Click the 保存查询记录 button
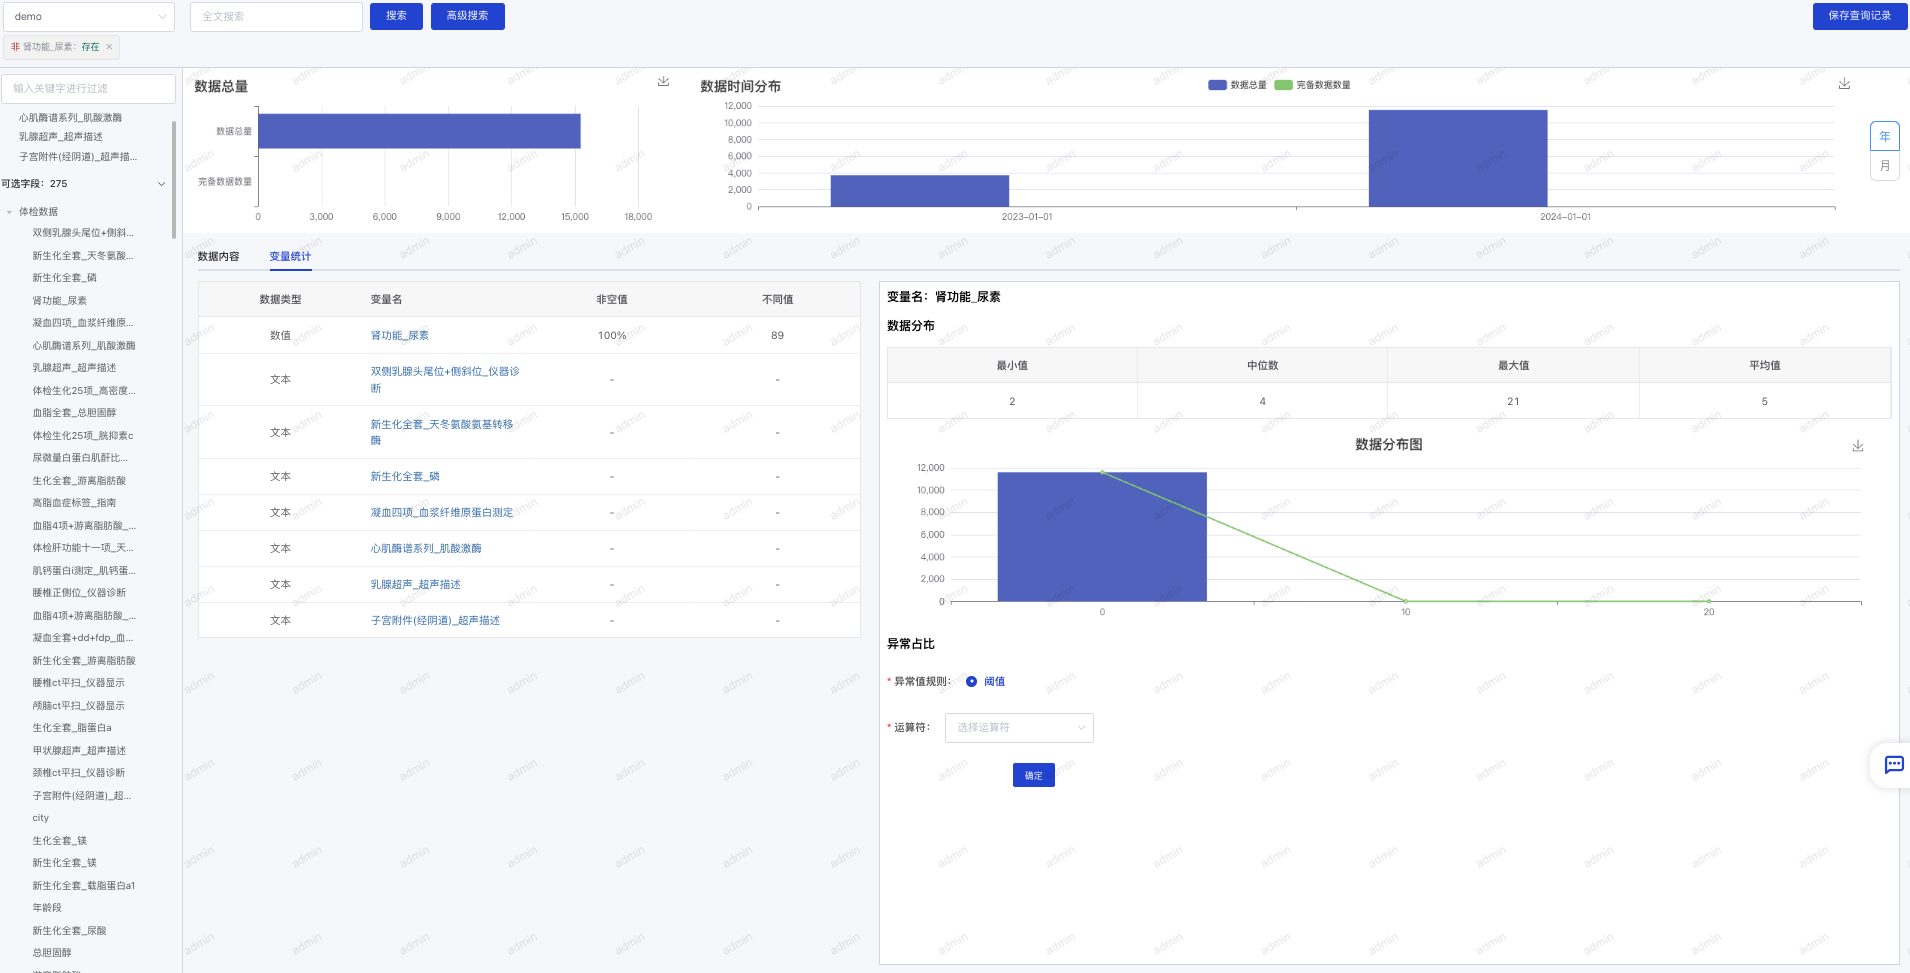The image size is (1910, 973). point(1859,16)
